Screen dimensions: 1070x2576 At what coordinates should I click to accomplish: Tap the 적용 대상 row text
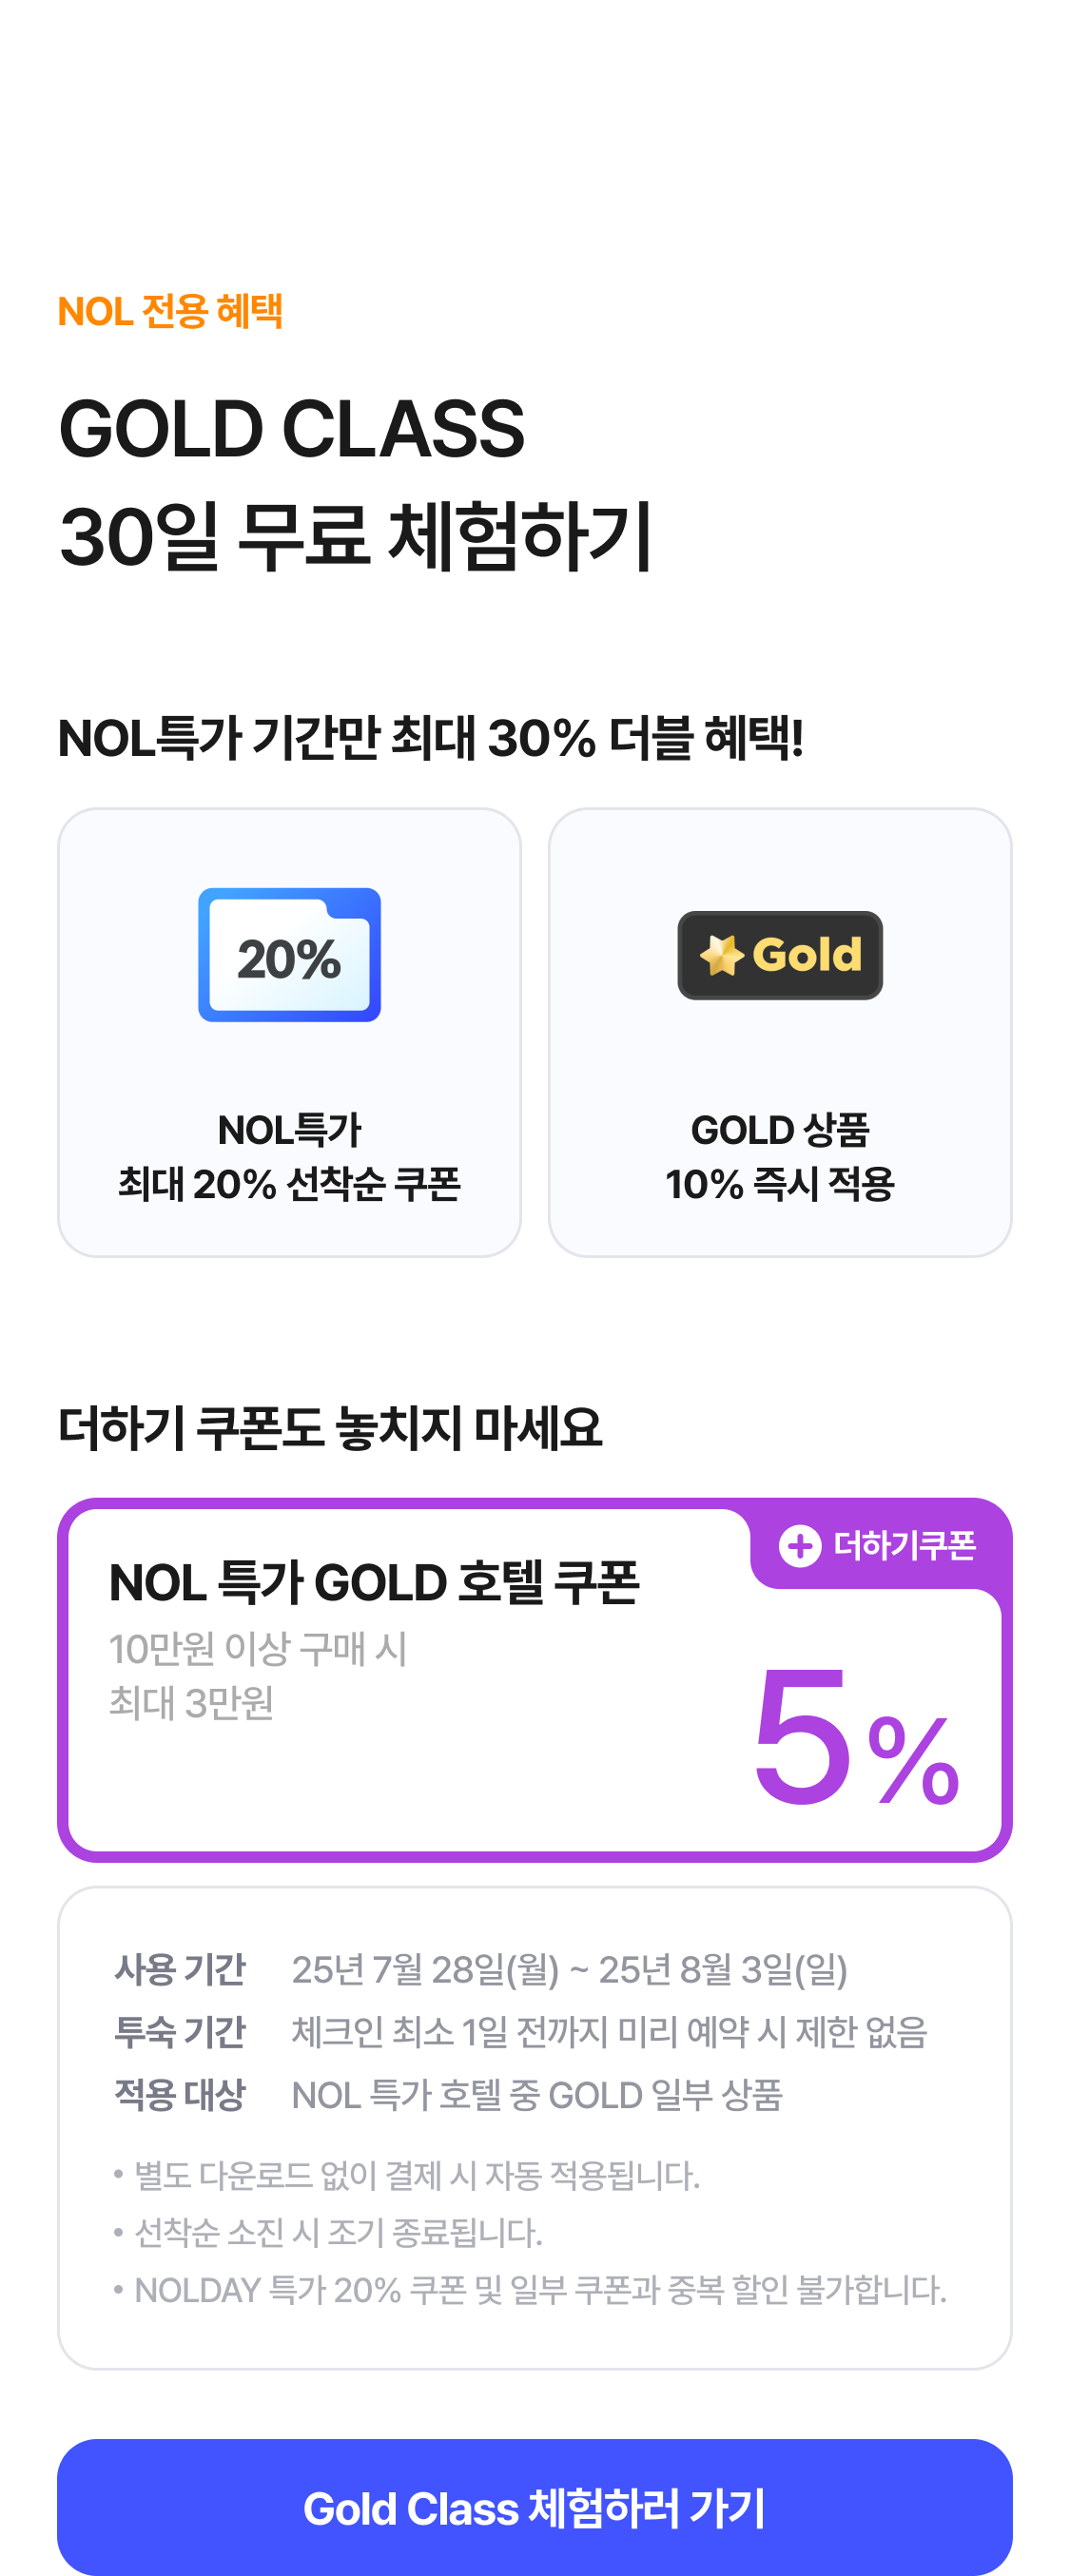(x=448, y=2094)
